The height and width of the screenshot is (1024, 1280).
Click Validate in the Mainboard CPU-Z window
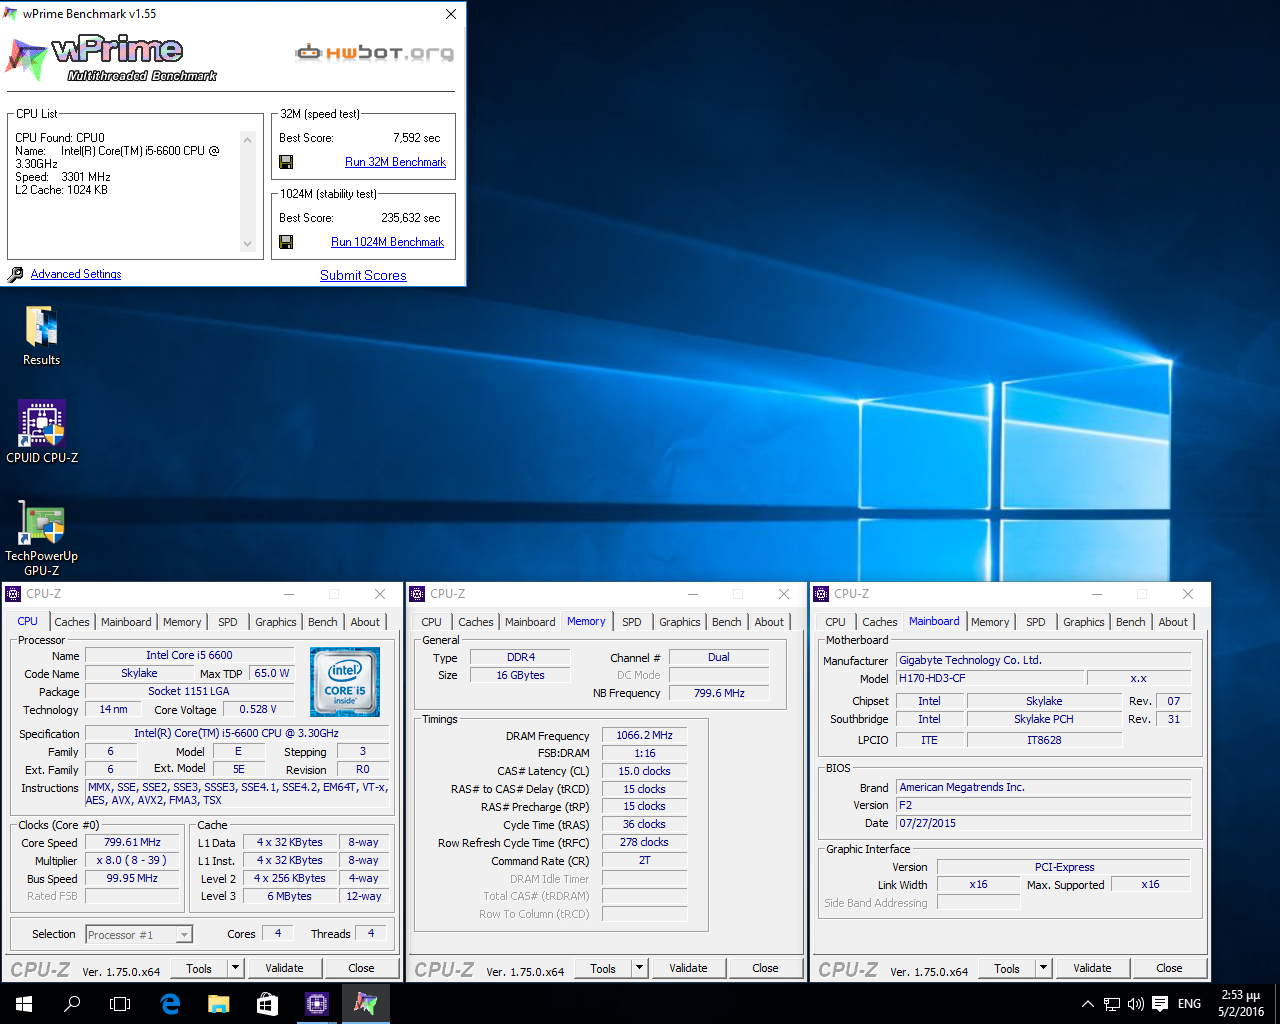1092,968
